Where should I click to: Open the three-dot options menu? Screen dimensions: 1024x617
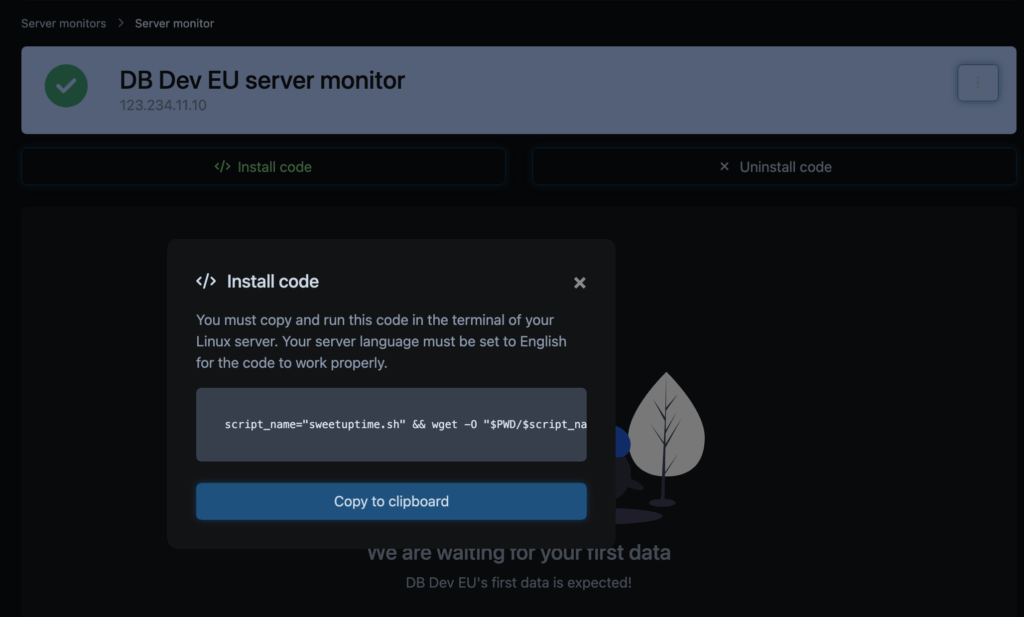click(x=977, y=83)
